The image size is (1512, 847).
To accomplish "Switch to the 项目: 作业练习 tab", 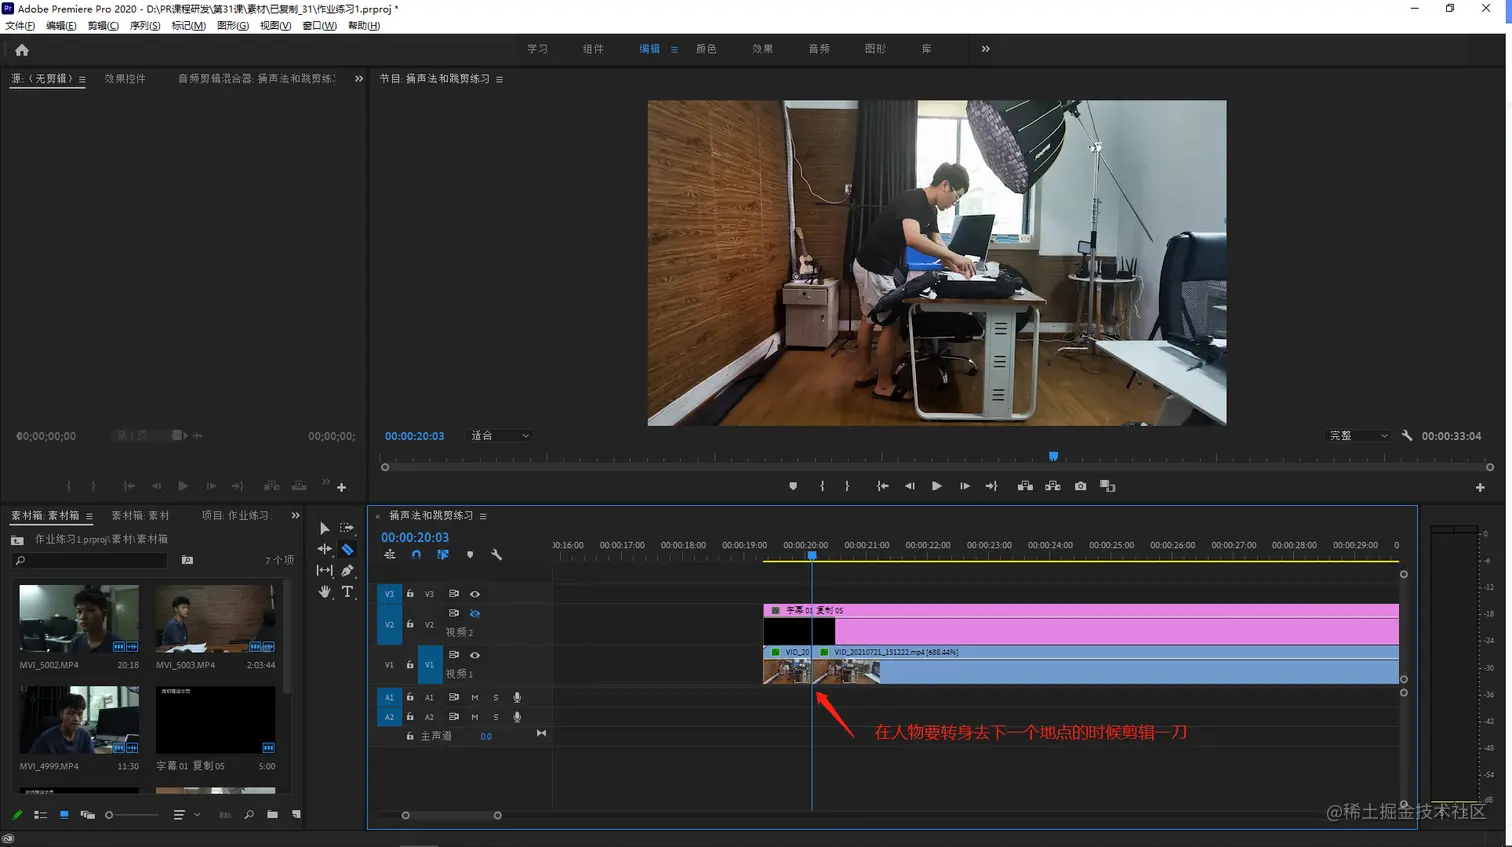I will (235, 516).
